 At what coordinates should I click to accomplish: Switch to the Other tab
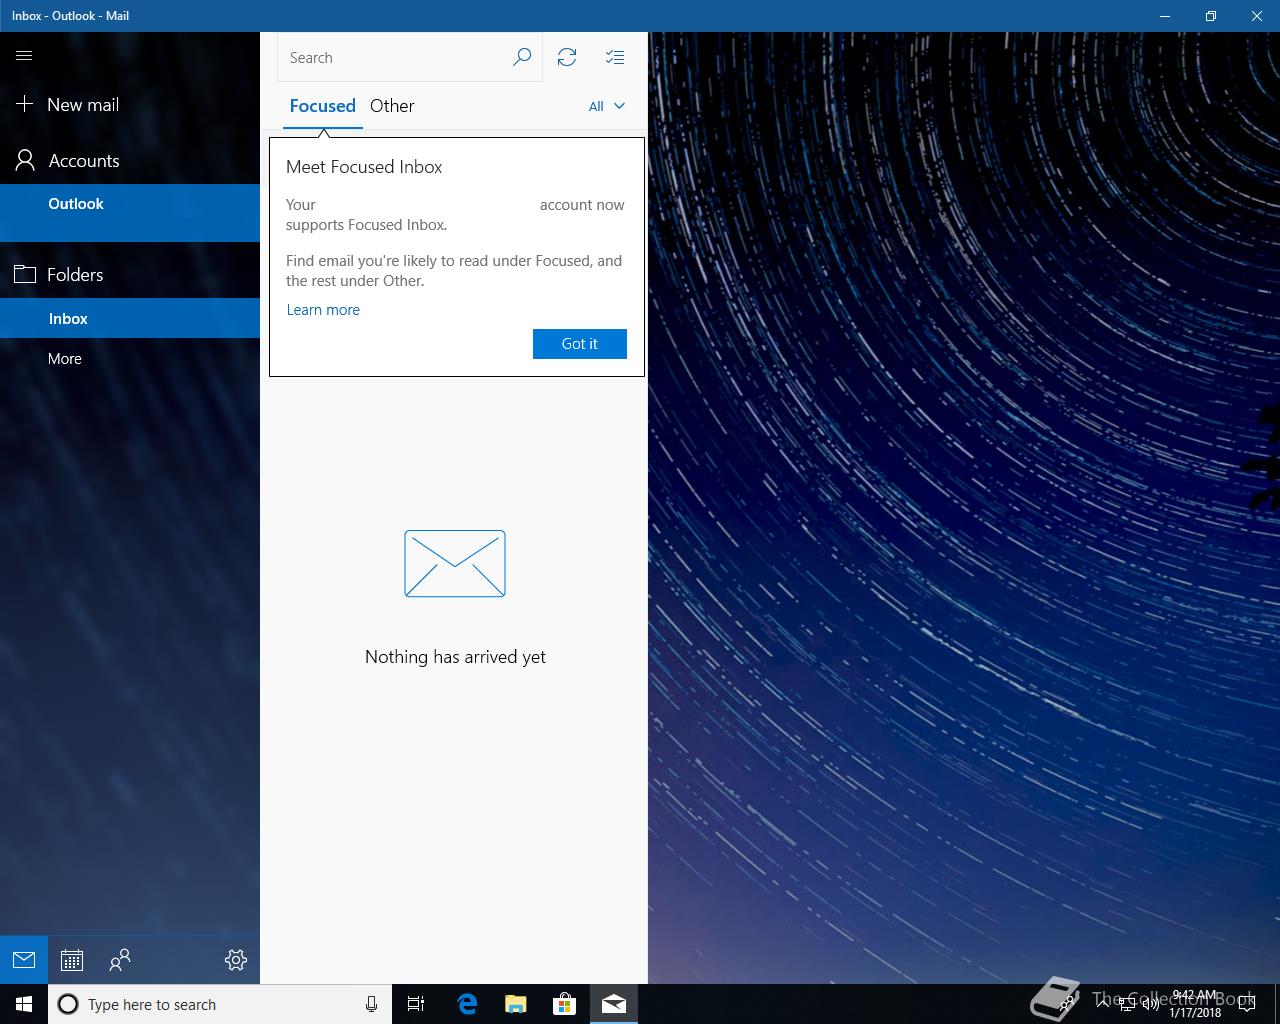click(x=392, y=106)
